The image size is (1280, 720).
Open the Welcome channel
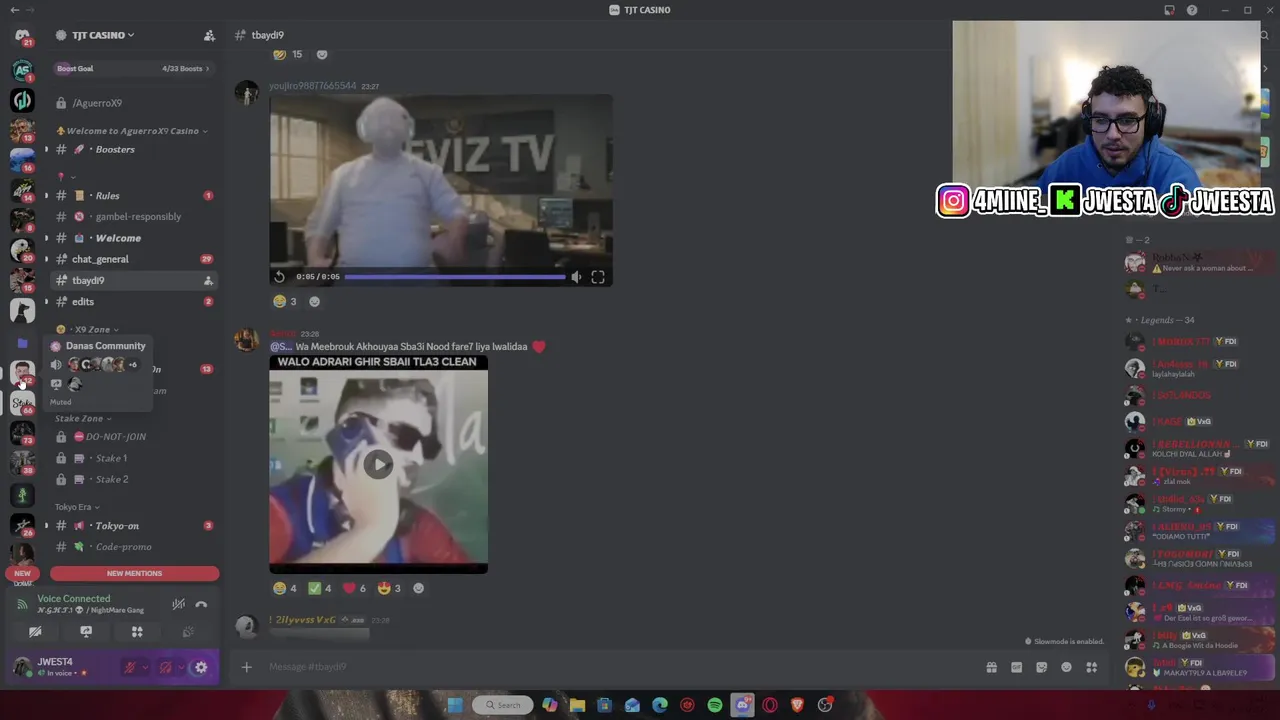click(x=134, y=238)
